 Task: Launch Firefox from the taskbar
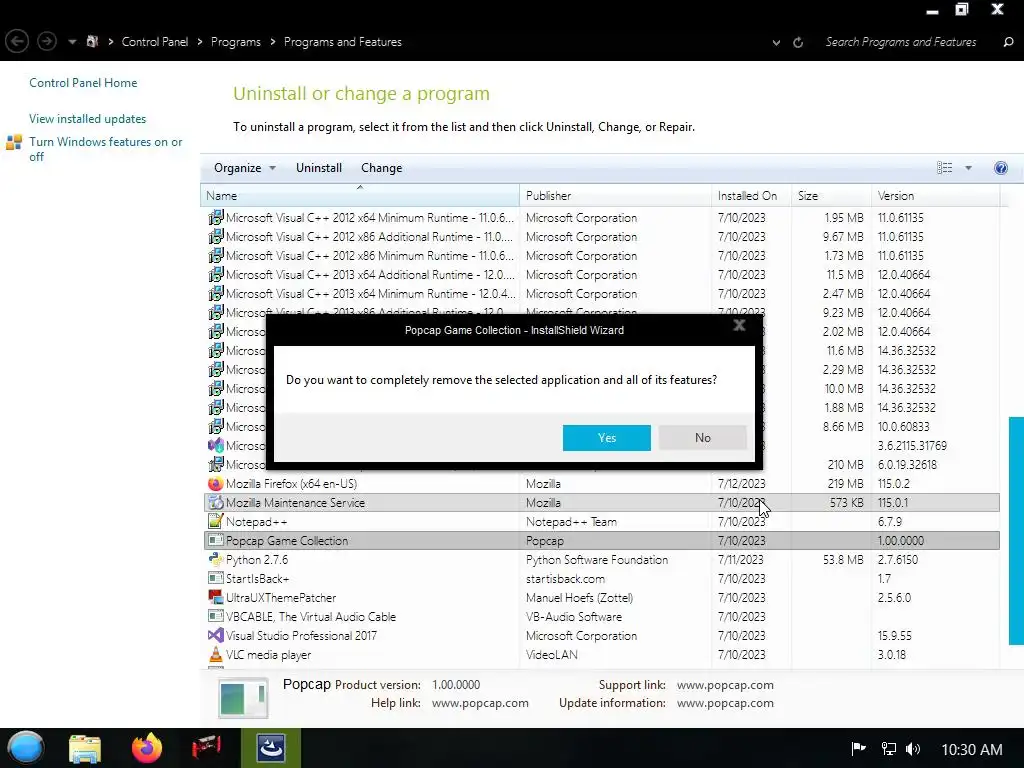coord(146,748)
